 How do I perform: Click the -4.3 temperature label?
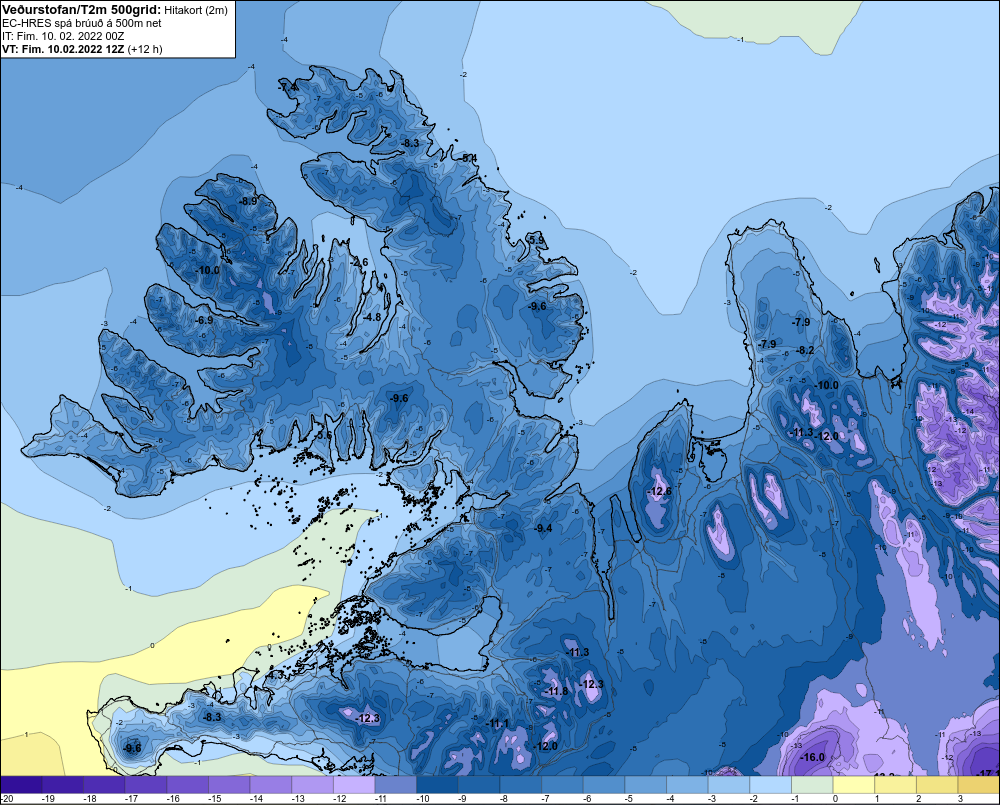point(276,675)
